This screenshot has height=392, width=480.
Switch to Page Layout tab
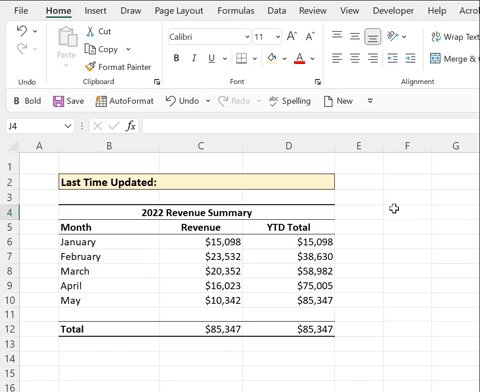point(179,11)
